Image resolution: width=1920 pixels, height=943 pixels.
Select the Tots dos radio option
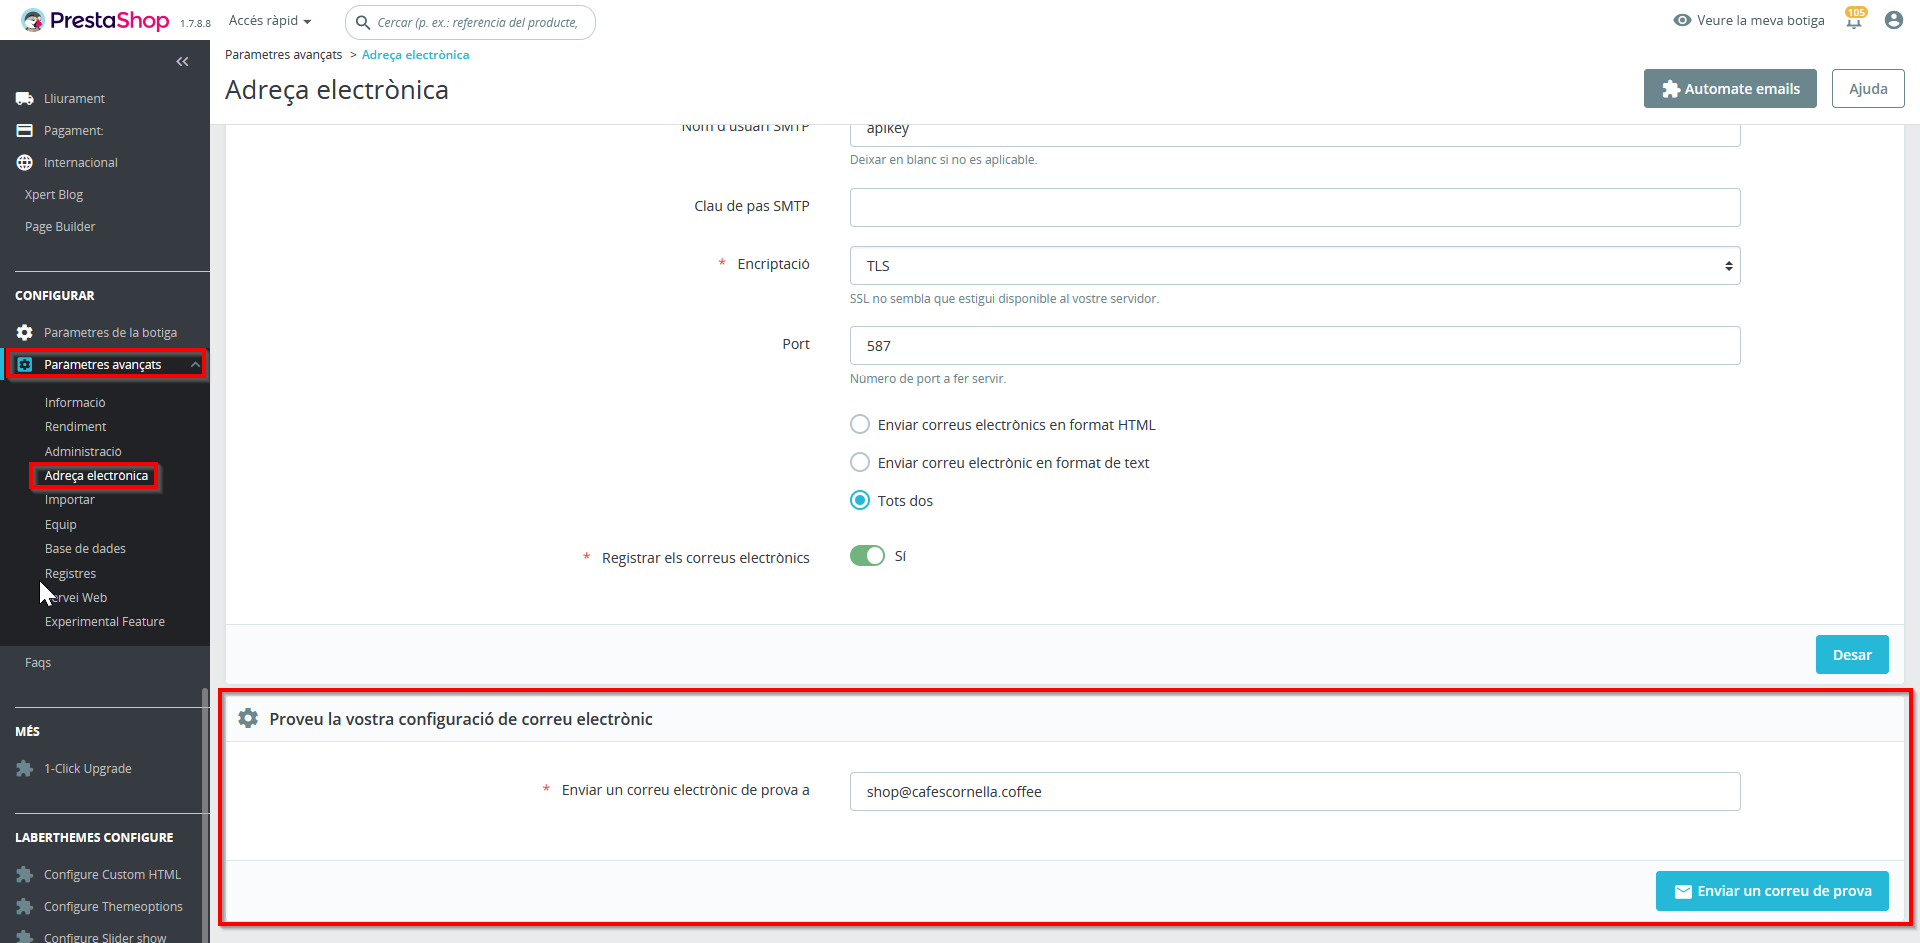click(x=860, y=500)
